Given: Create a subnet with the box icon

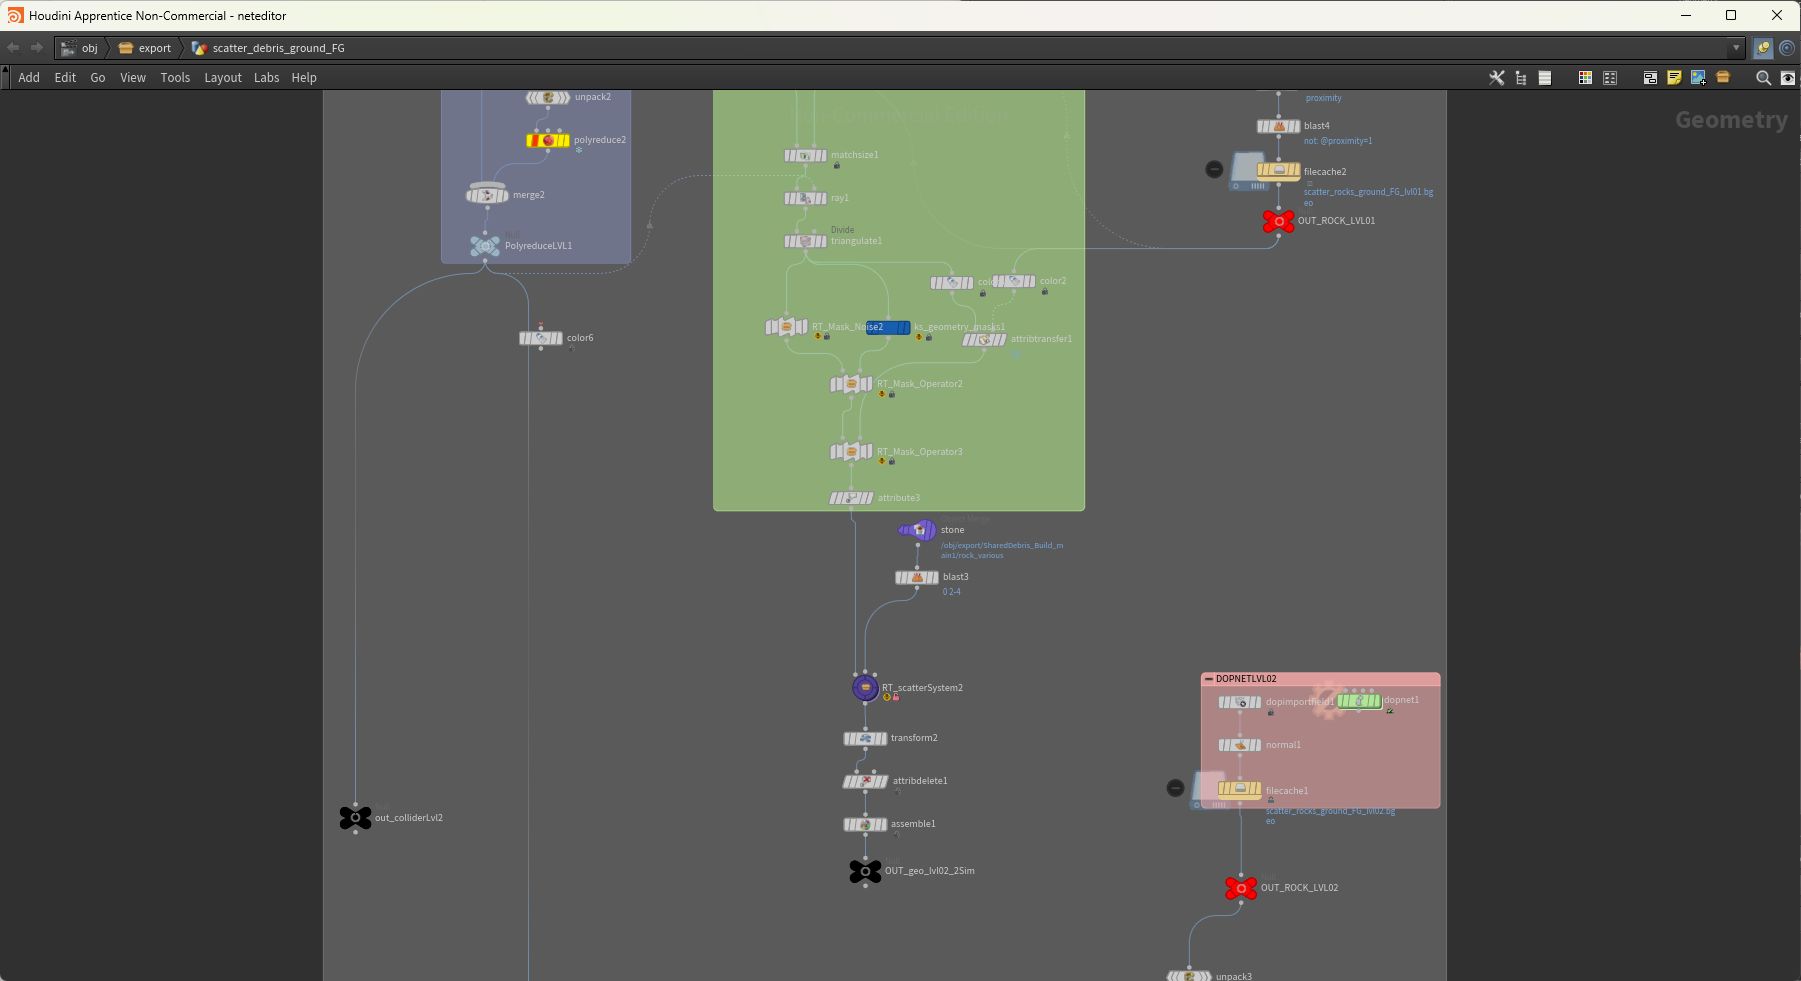Looking at the screenshot, I should pyautogui.click(x=1723, y=77).
